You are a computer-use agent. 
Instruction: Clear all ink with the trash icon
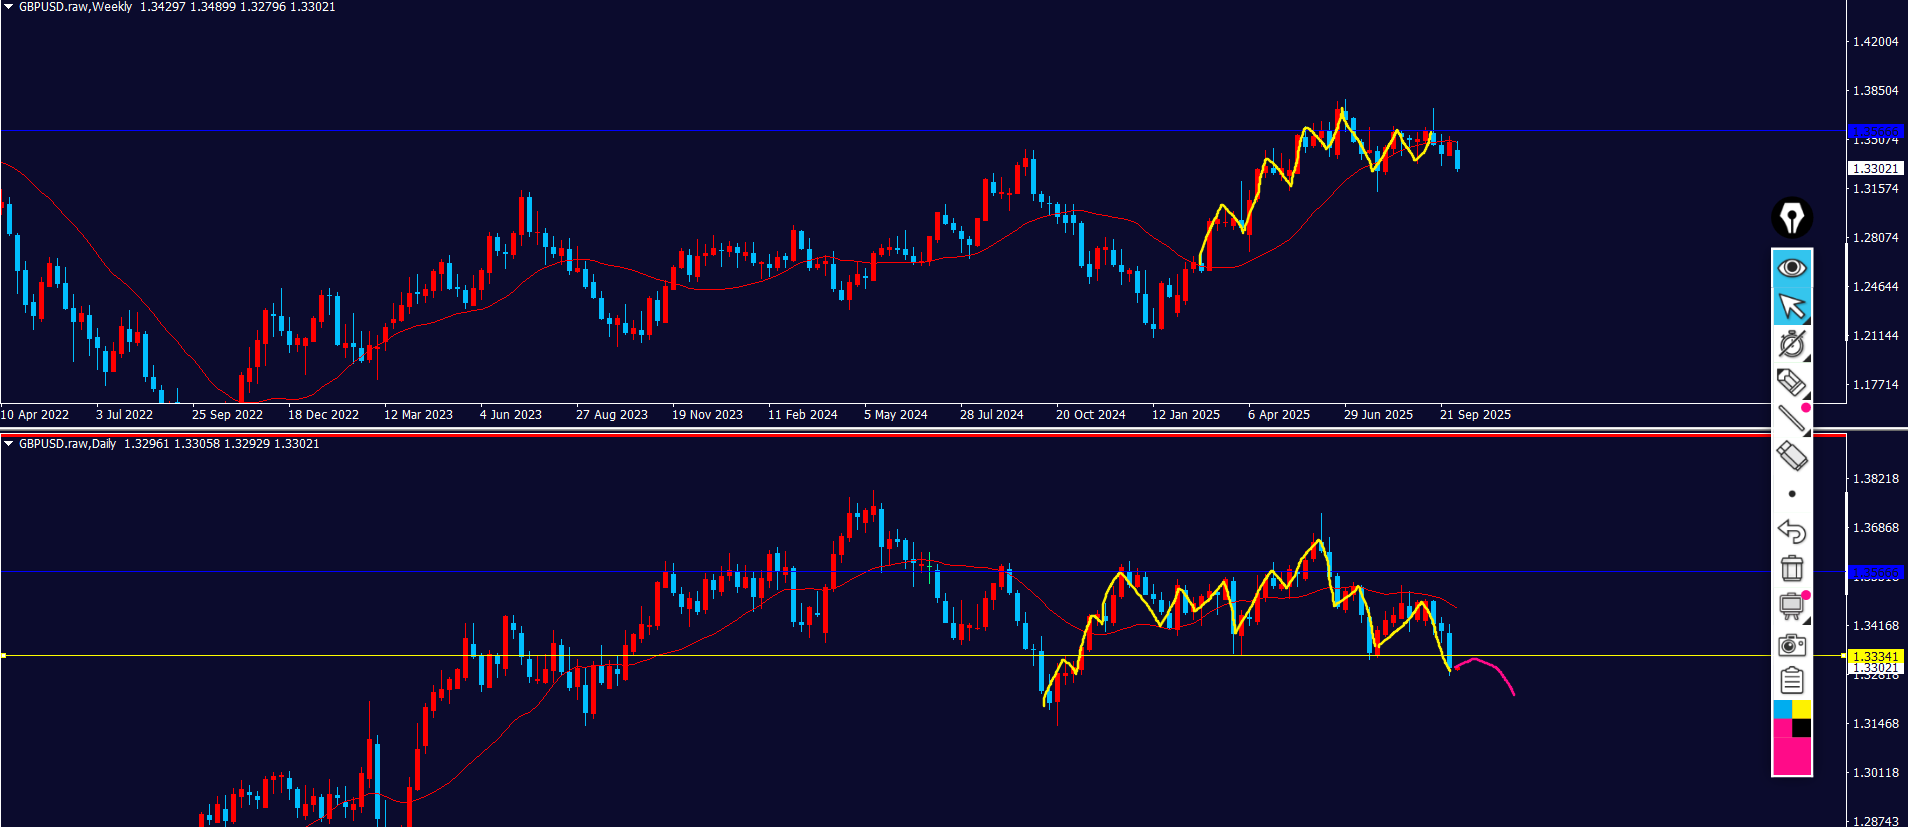1791,568
